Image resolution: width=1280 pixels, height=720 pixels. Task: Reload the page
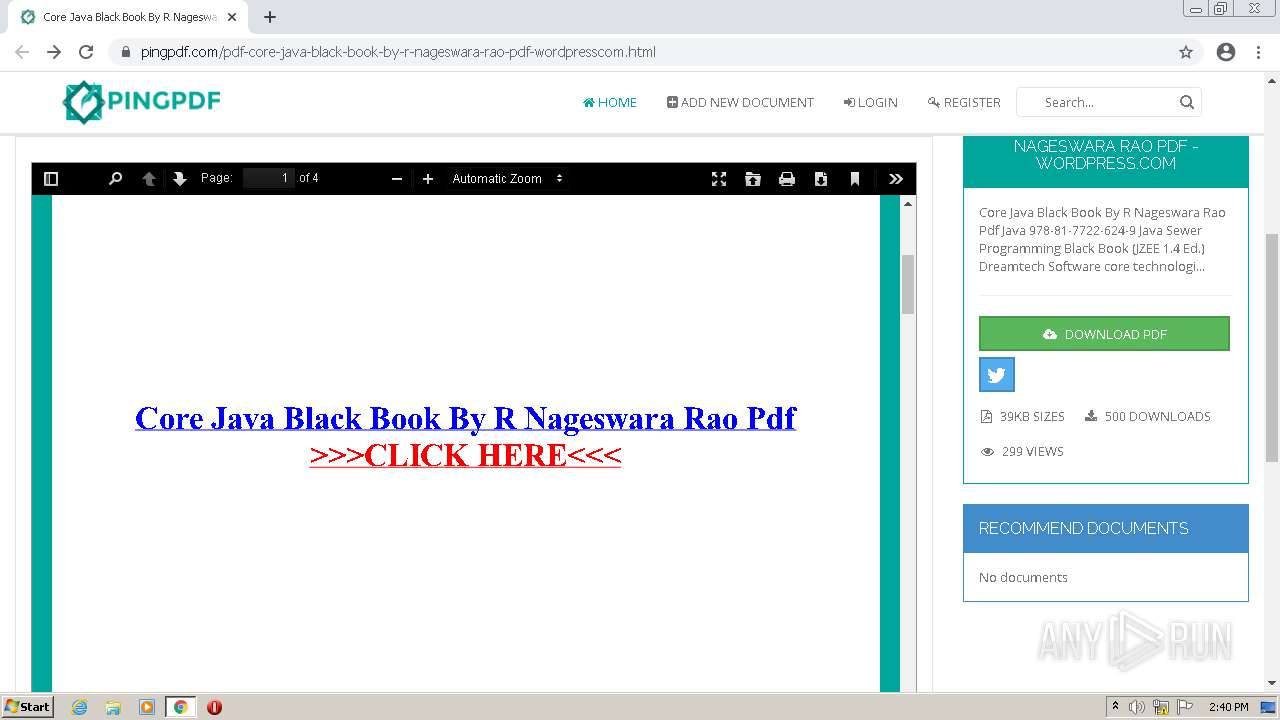[86, 52]
